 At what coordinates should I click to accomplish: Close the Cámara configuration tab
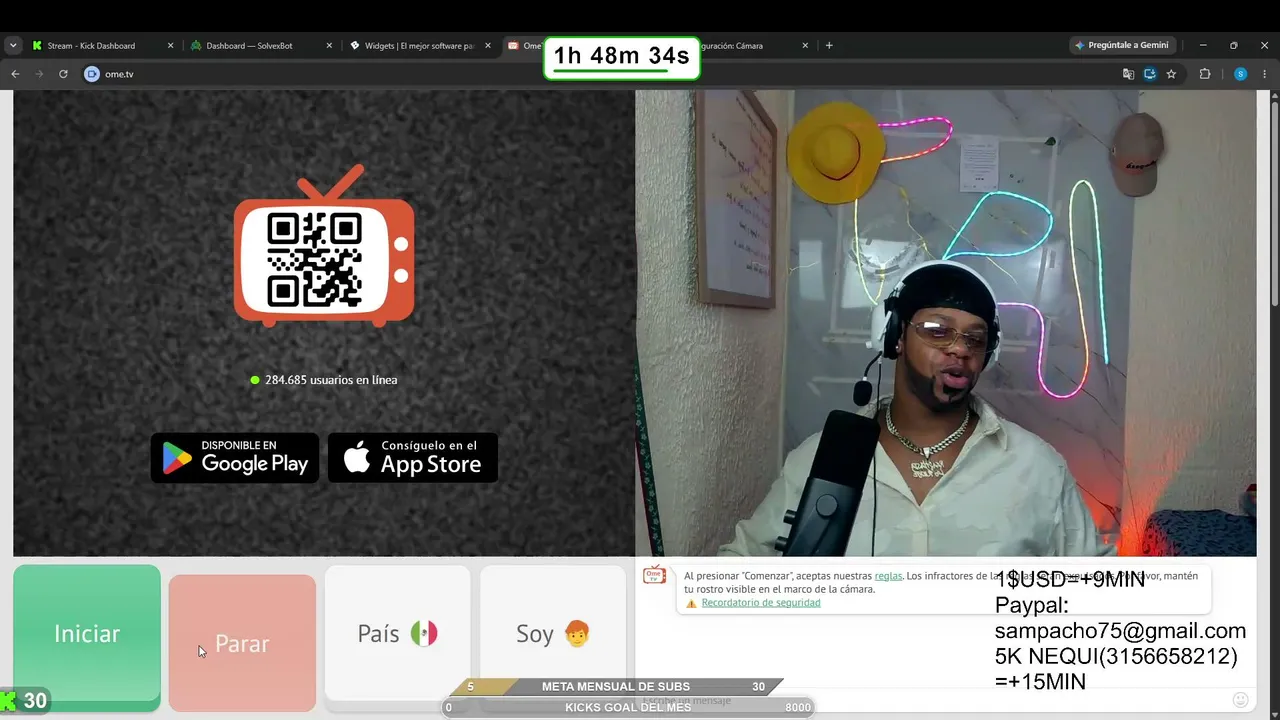click(805, 46)
